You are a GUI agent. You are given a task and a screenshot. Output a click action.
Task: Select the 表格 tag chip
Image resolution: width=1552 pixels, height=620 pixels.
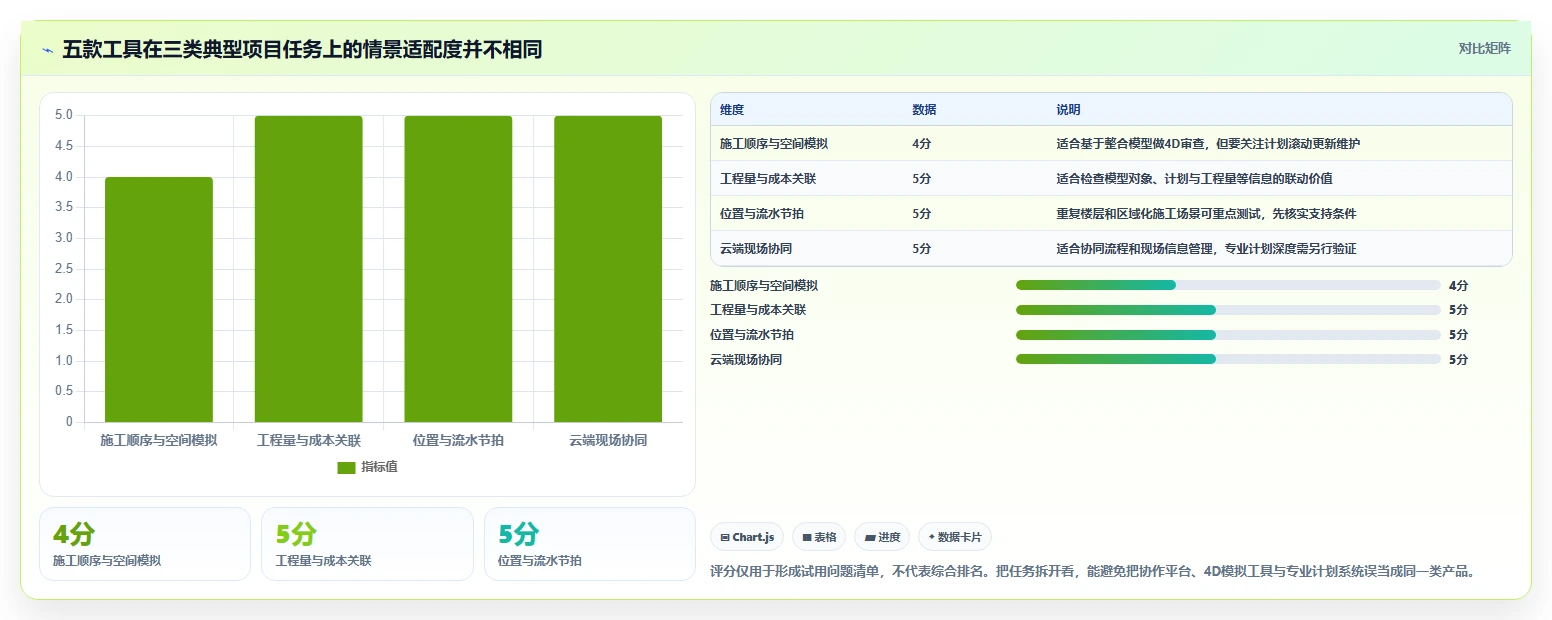pyautogui.click(x=819, y=537)
